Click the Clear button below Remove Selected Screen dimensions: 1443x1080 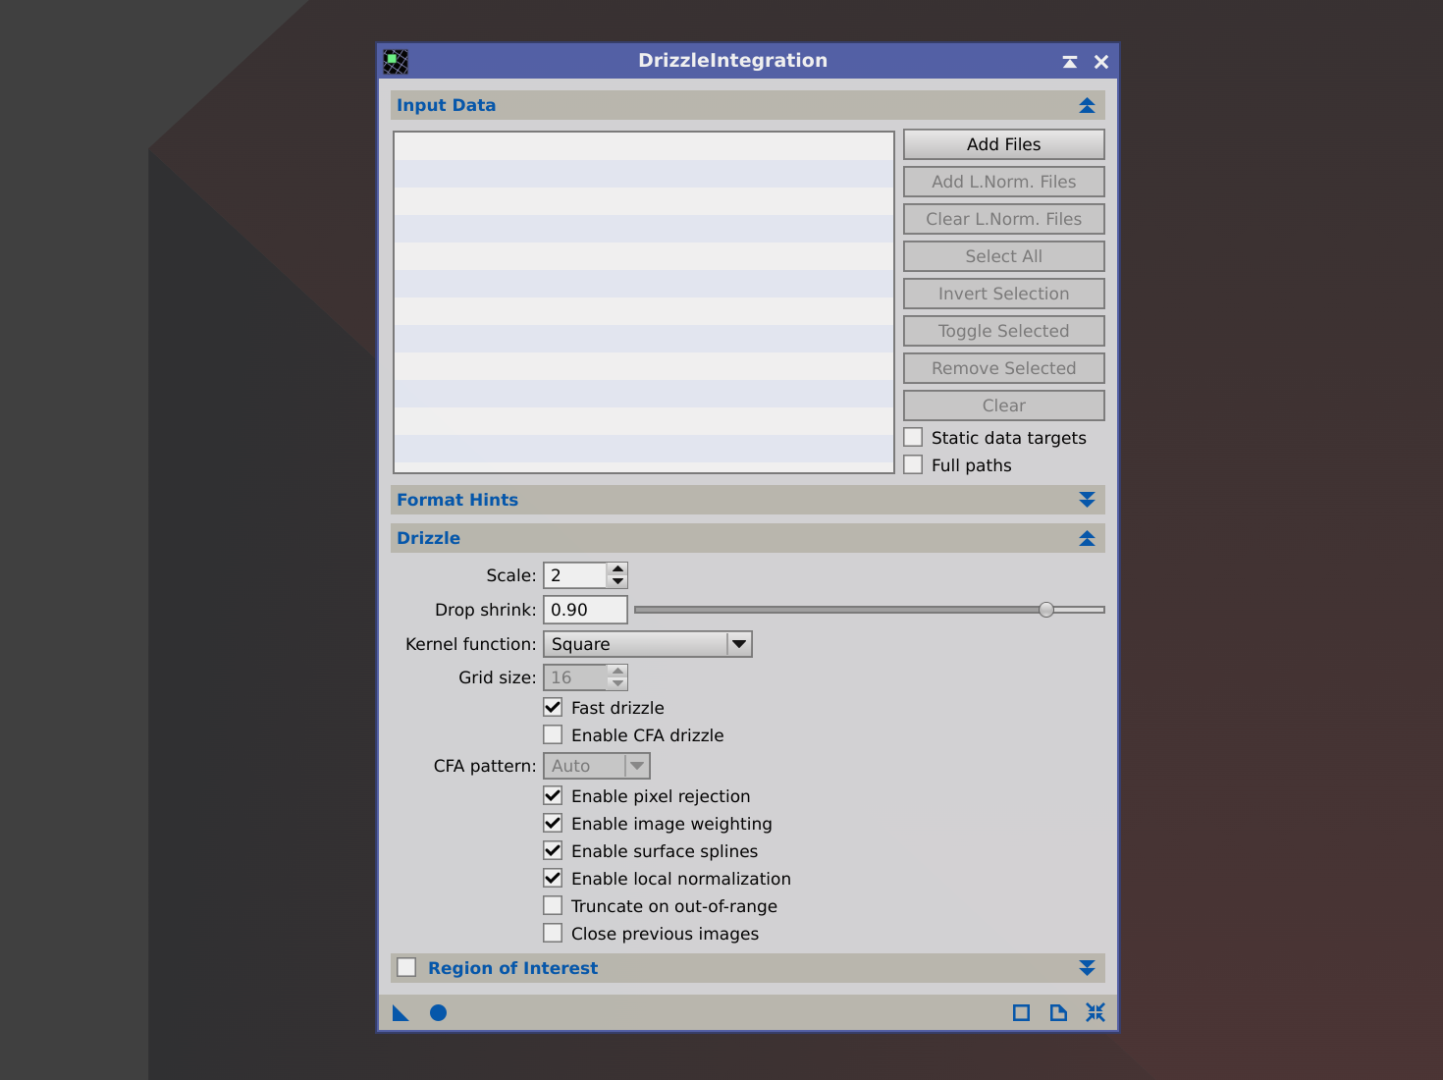coord(1004,406)
